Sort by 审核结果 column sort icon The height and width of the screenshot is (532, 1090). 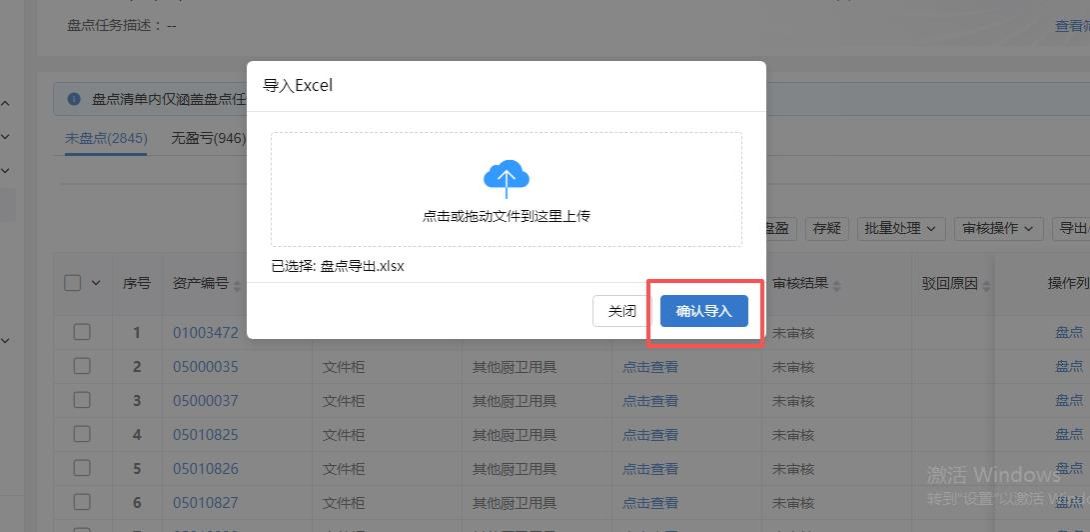pos(837,285)
